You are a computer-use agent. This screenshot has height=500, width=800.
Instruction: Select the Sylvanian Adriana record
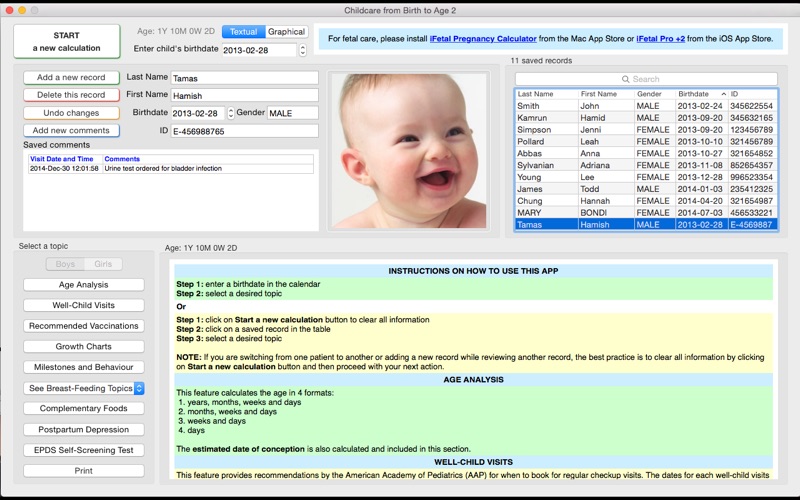pos(646,165)
